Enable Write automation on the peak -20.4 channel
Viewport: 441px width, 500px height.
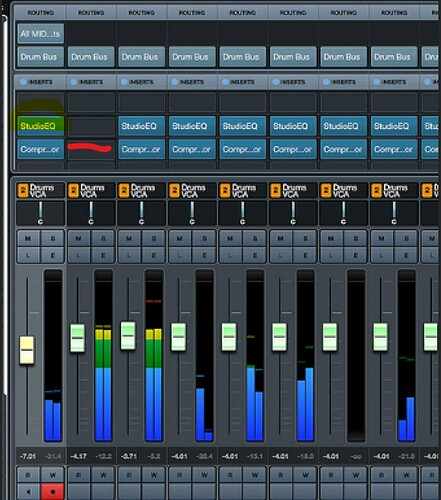(204, 475)
